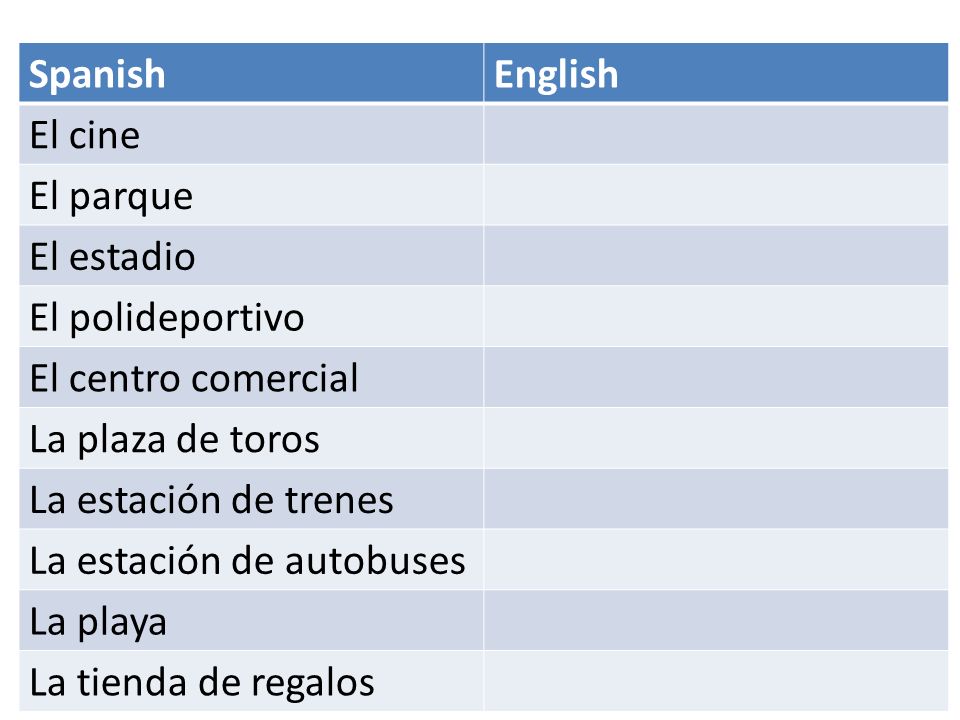Select the Spanish column header
The height and width of the screenshot is (720, 960).
coord(251,72)
